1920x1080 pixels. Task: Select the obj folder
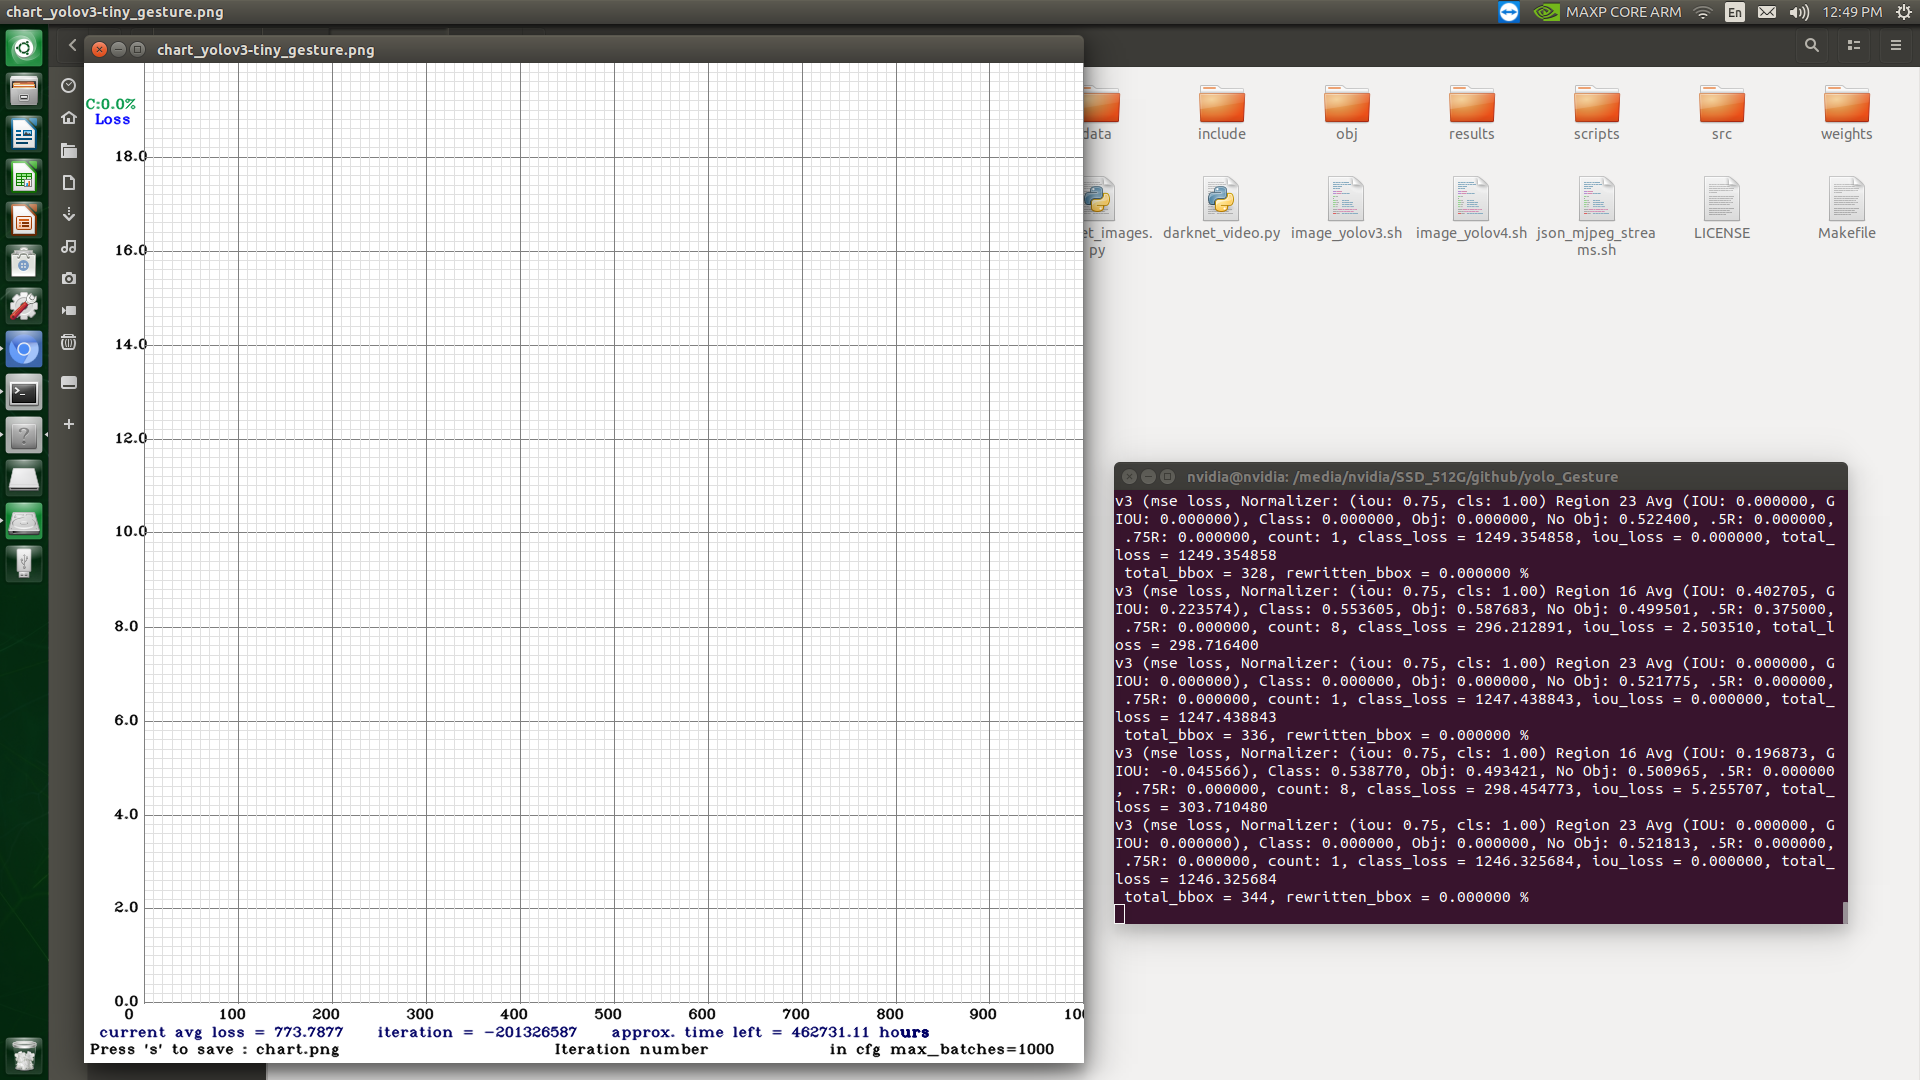(x=1347, y=113)
